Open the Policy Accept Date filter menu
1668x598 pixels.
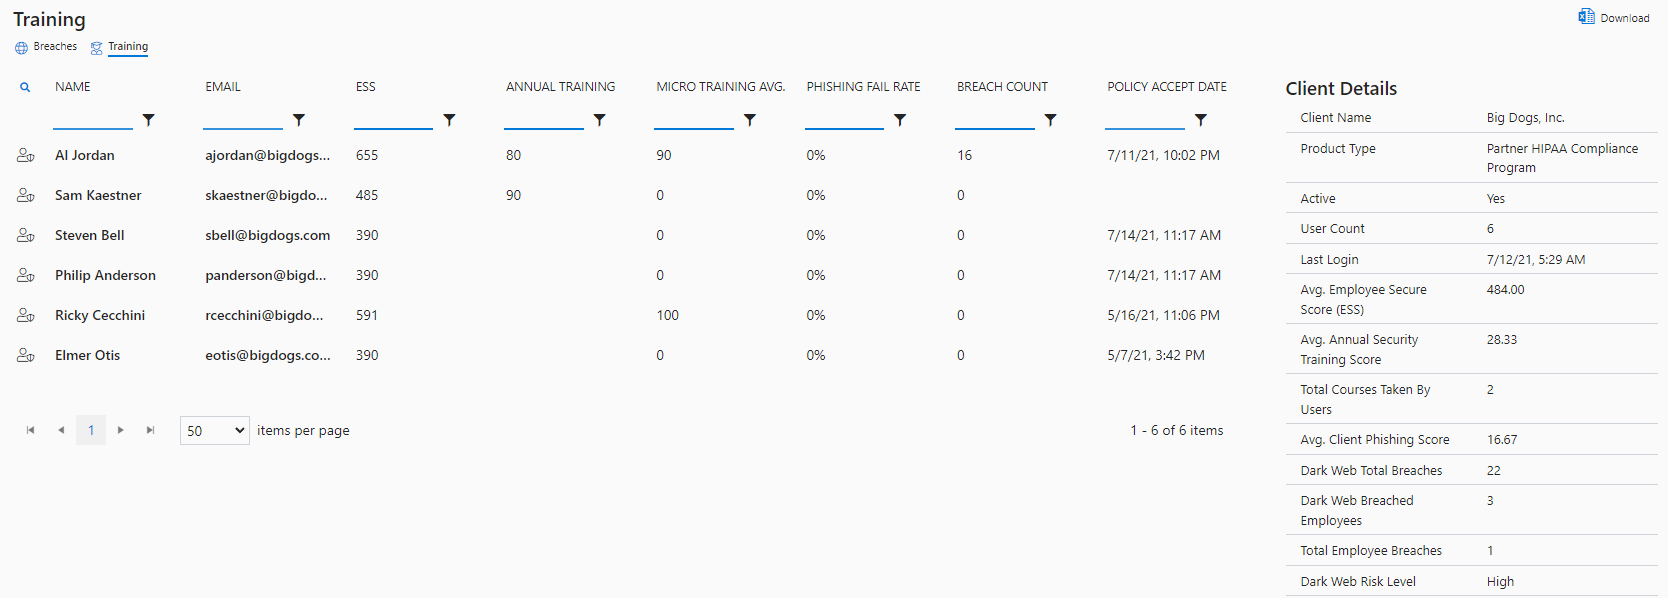pos(1200,120)
